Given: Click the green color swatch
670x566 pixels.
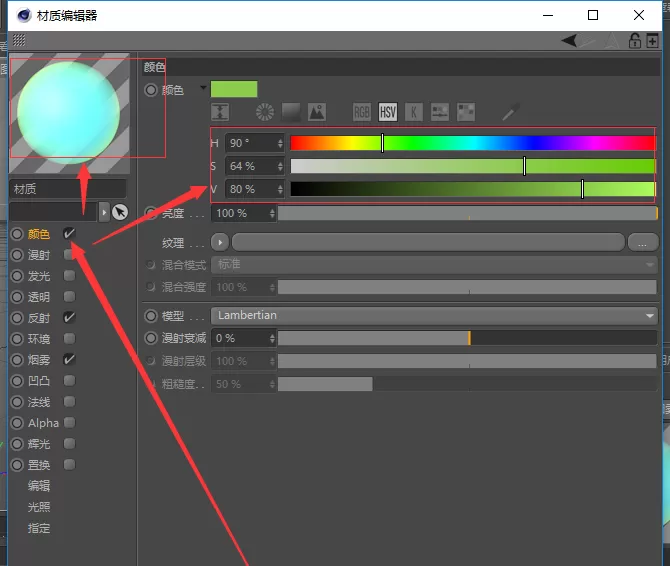Looking at the screenshot, I should (x=234, y=89).
